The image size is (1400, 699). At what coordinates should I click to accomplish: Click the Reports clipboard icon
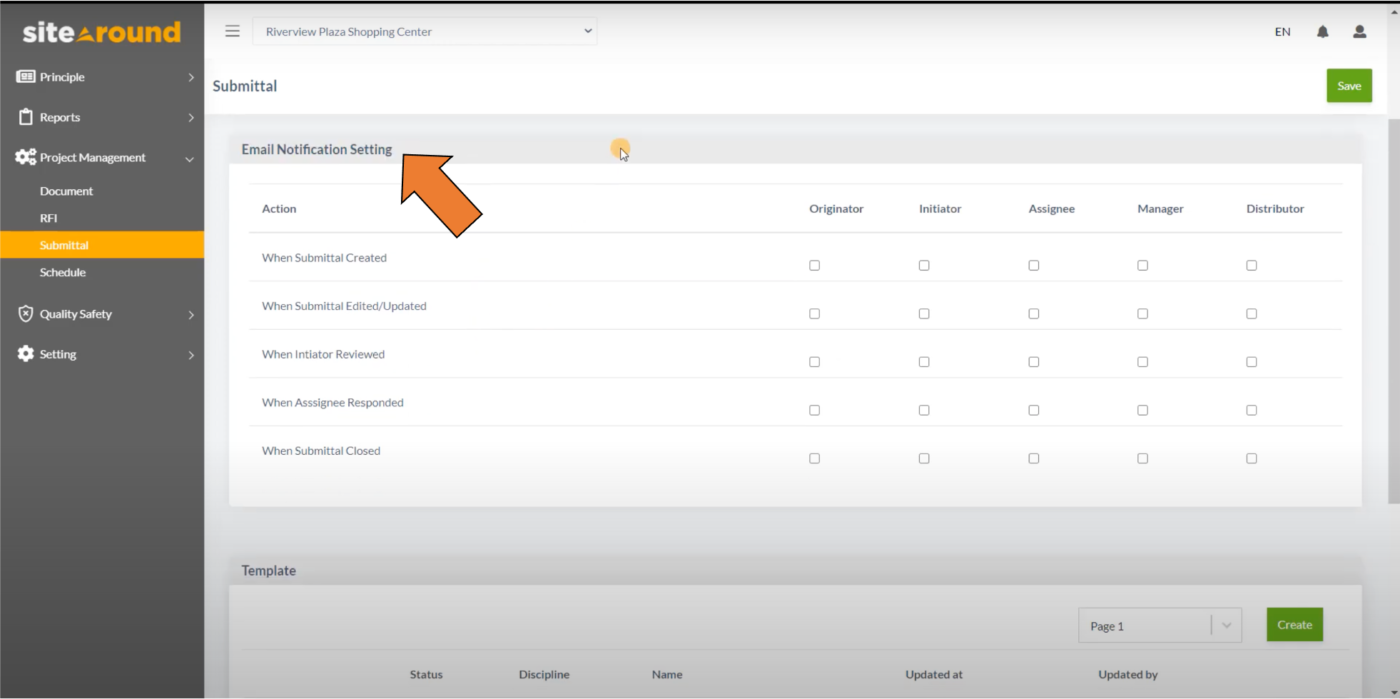pyautogui.click(x=24, y=117)
